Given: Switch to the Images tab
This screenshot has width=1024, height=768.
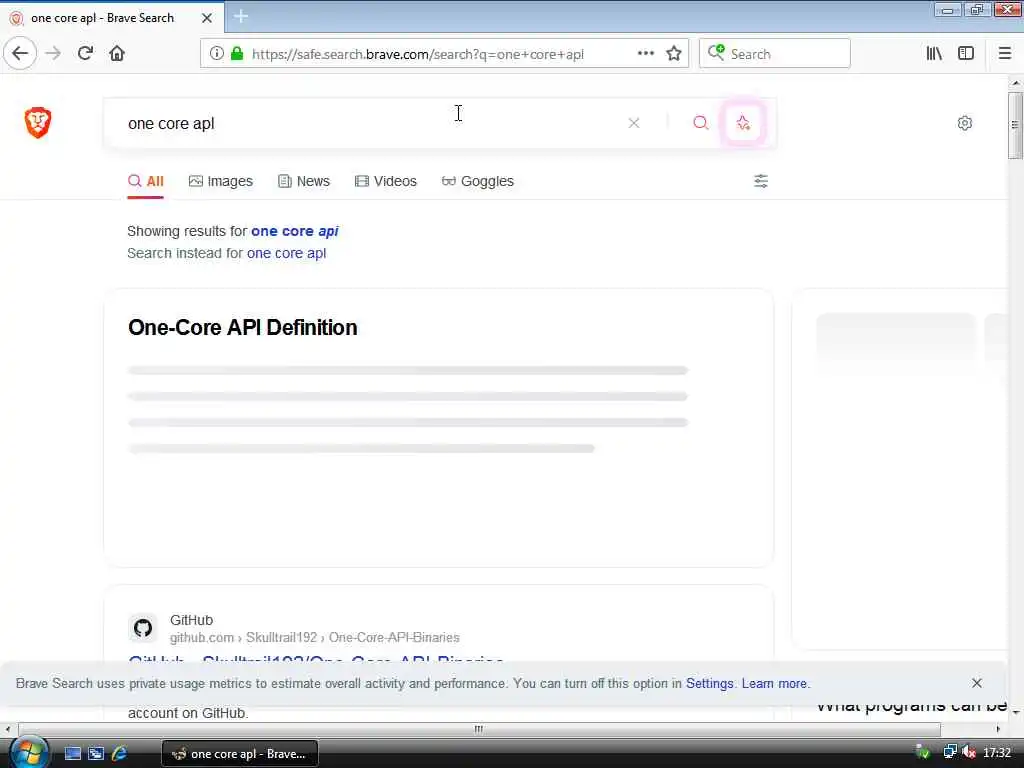Looking at the screenshot, I should click(x=221, y=182).
